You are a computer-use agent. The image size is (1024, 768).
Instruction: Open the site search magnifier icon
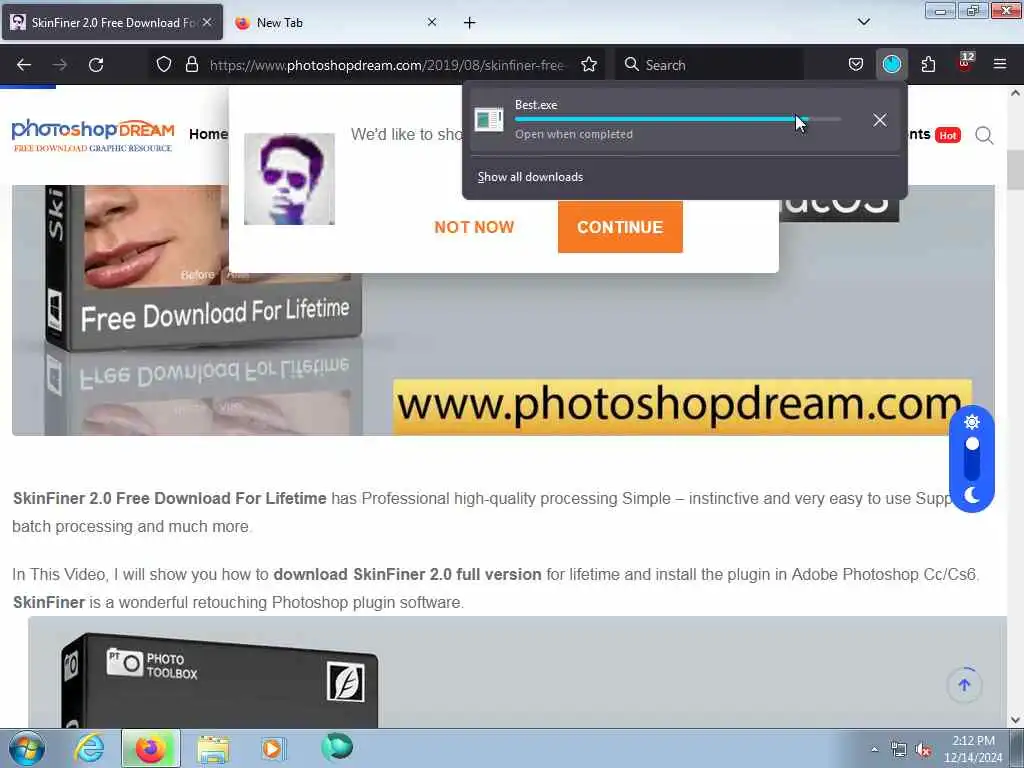984,135
